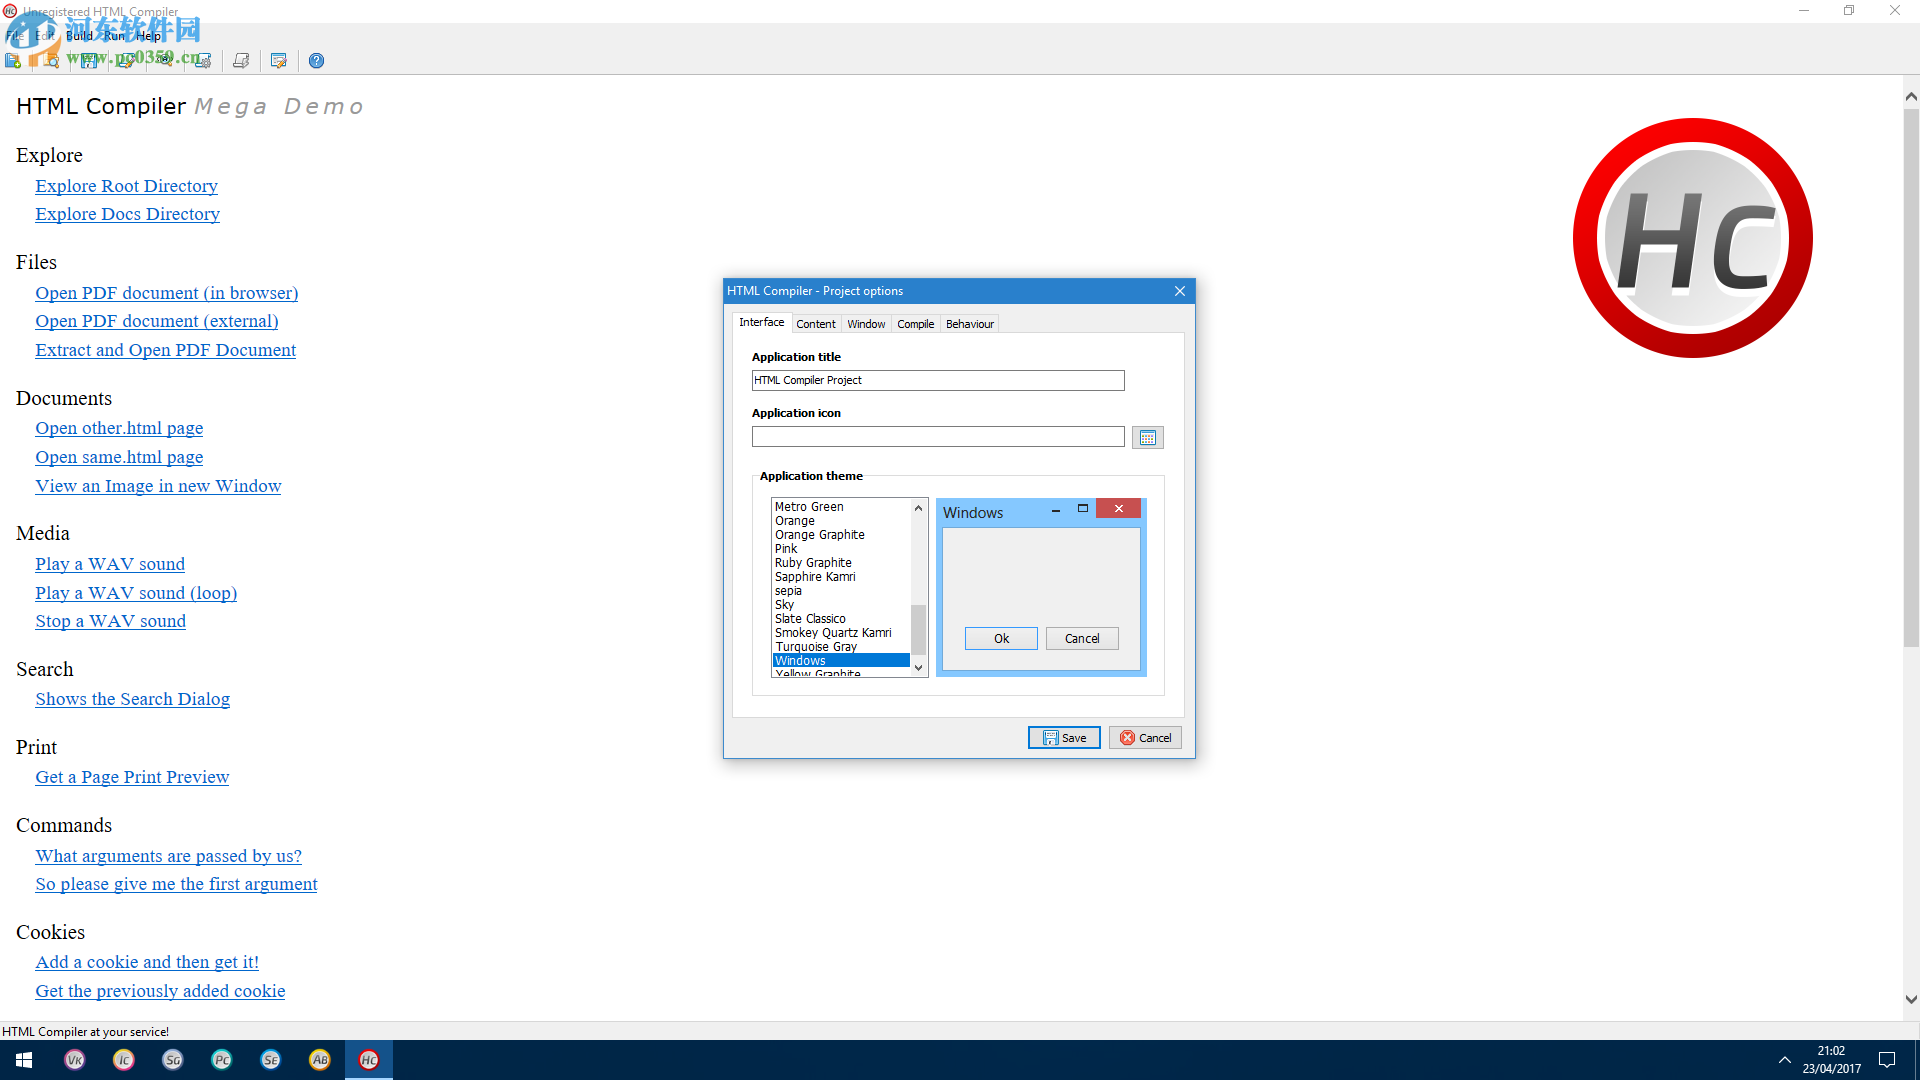The height and width of the screenshot is (1080, 1920).
Task: Expand the Content tab options
Action: click(812, 323)
